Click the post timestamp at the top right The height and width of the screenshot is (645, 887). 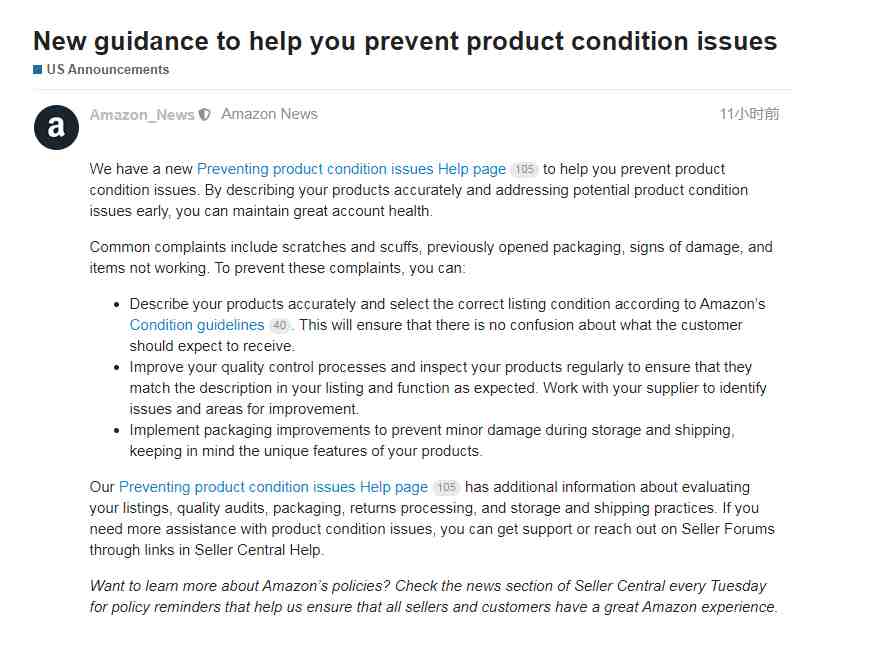[749, 114]
